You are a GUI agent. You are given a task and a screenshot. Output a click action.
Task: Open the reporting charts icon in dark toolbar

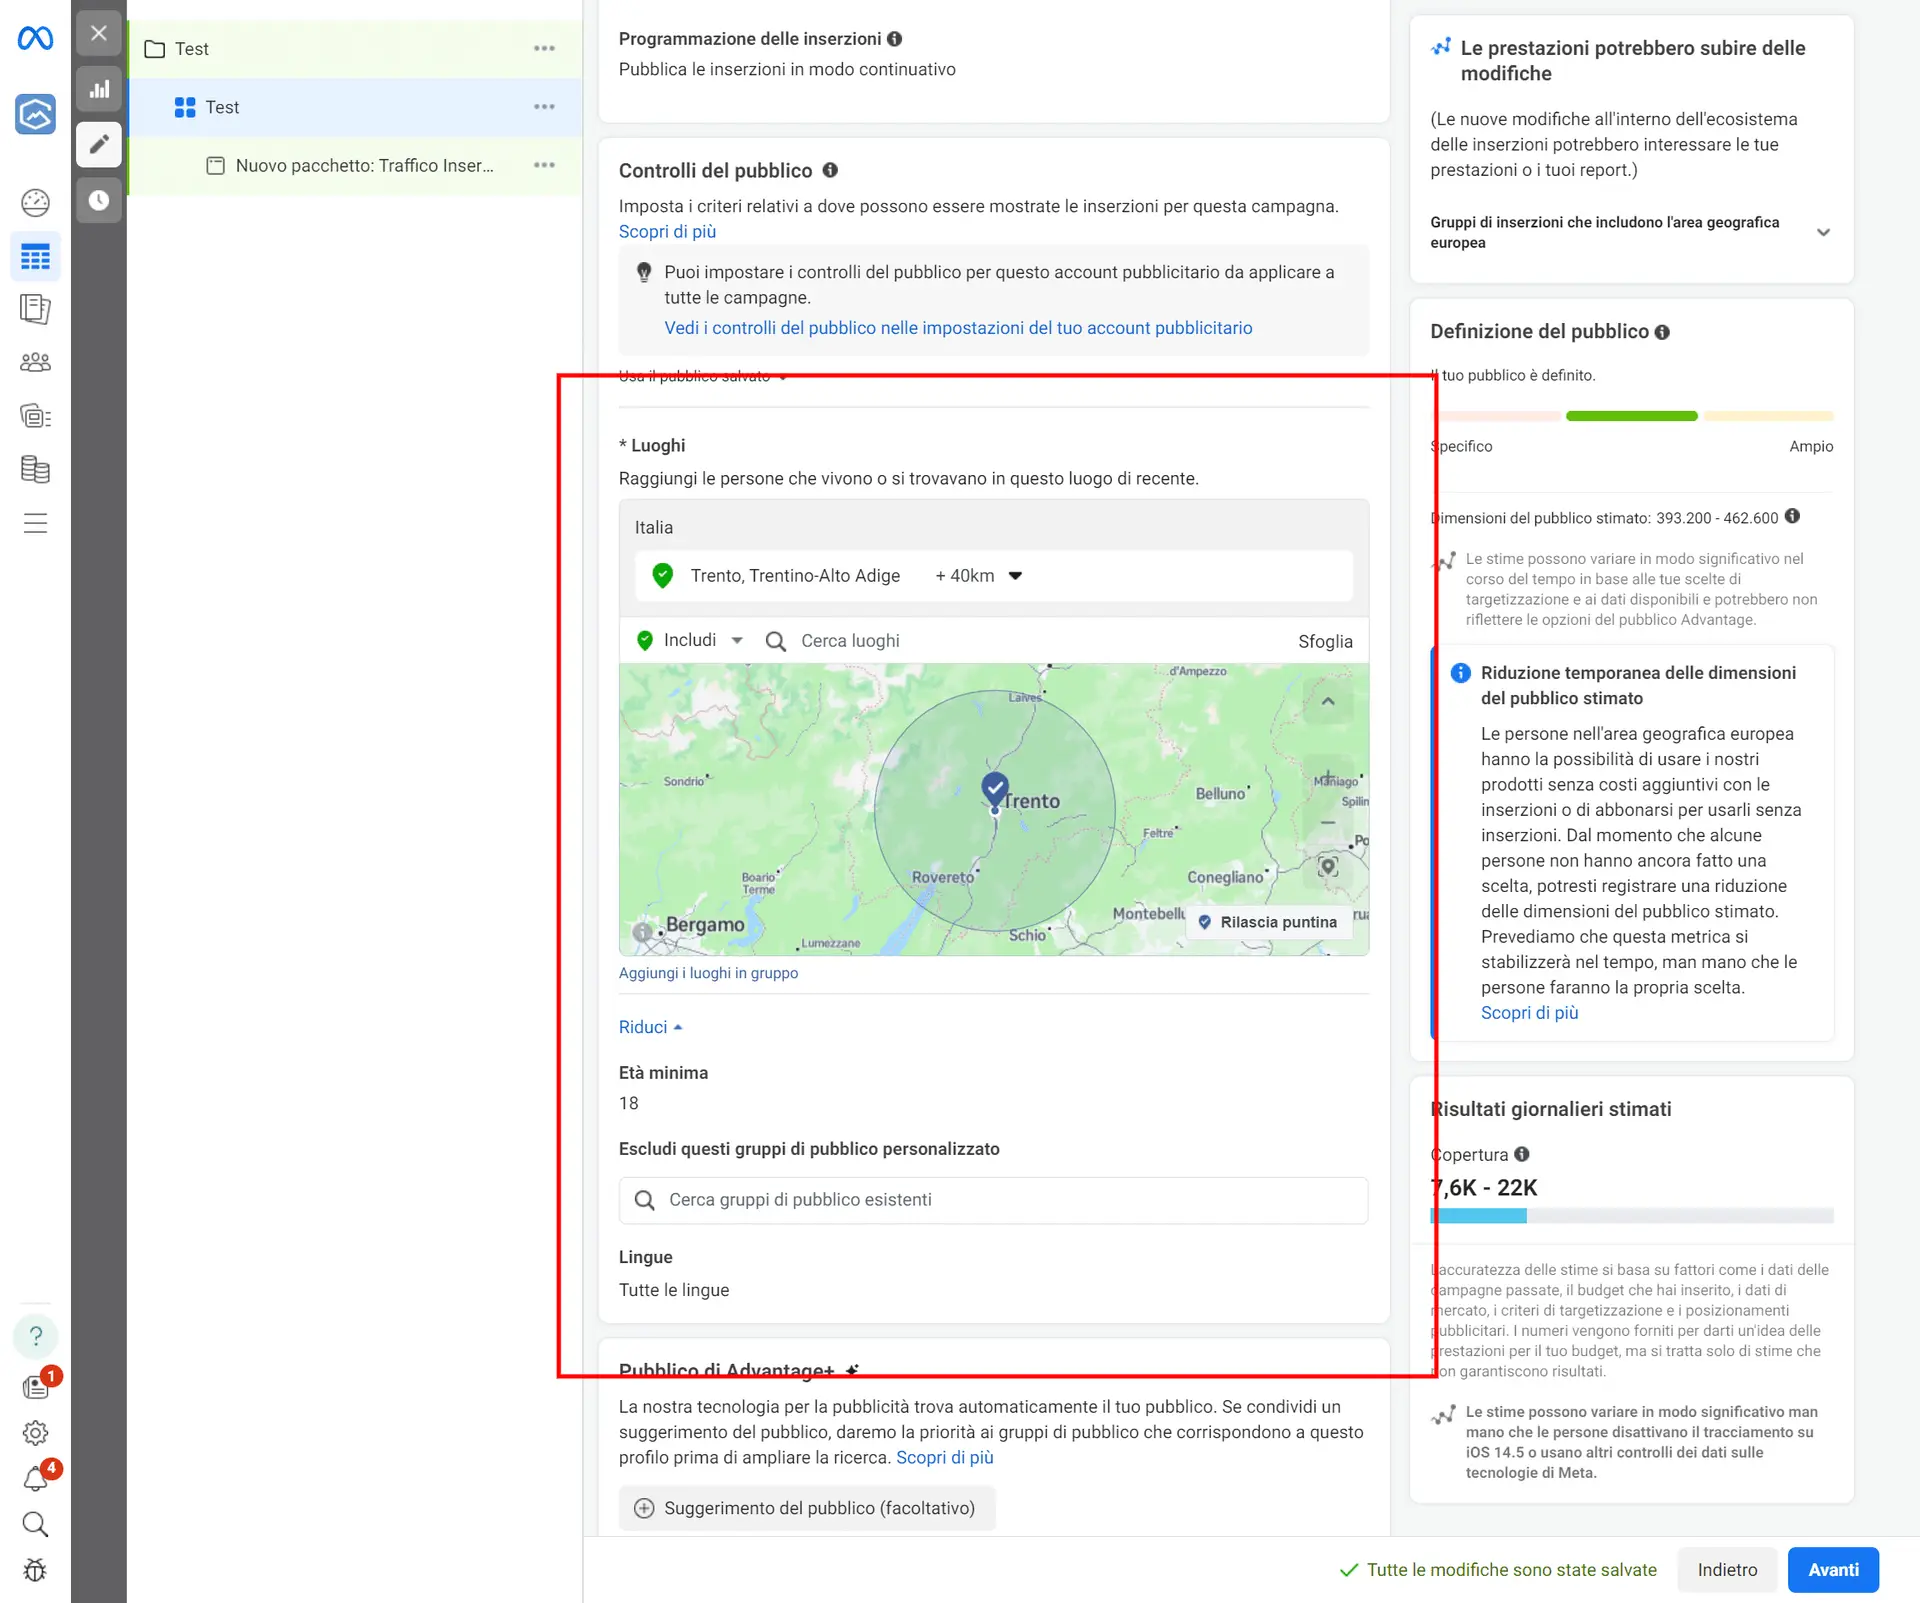pyautogui.click(x=98, y=88)
